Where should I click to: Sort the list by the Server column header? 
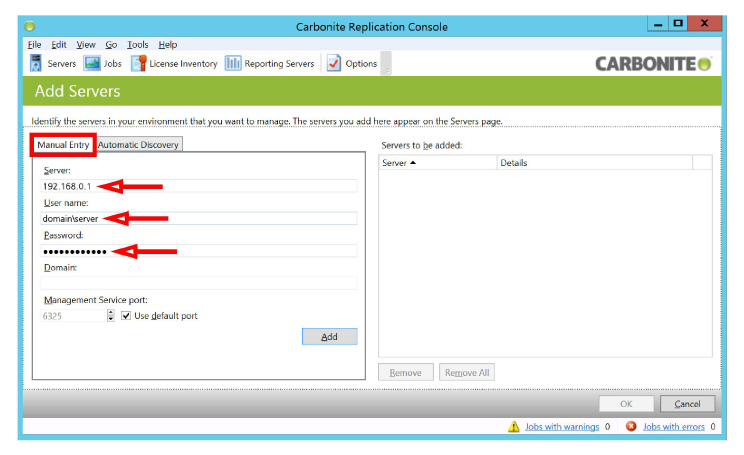click(x=437, y=163)
